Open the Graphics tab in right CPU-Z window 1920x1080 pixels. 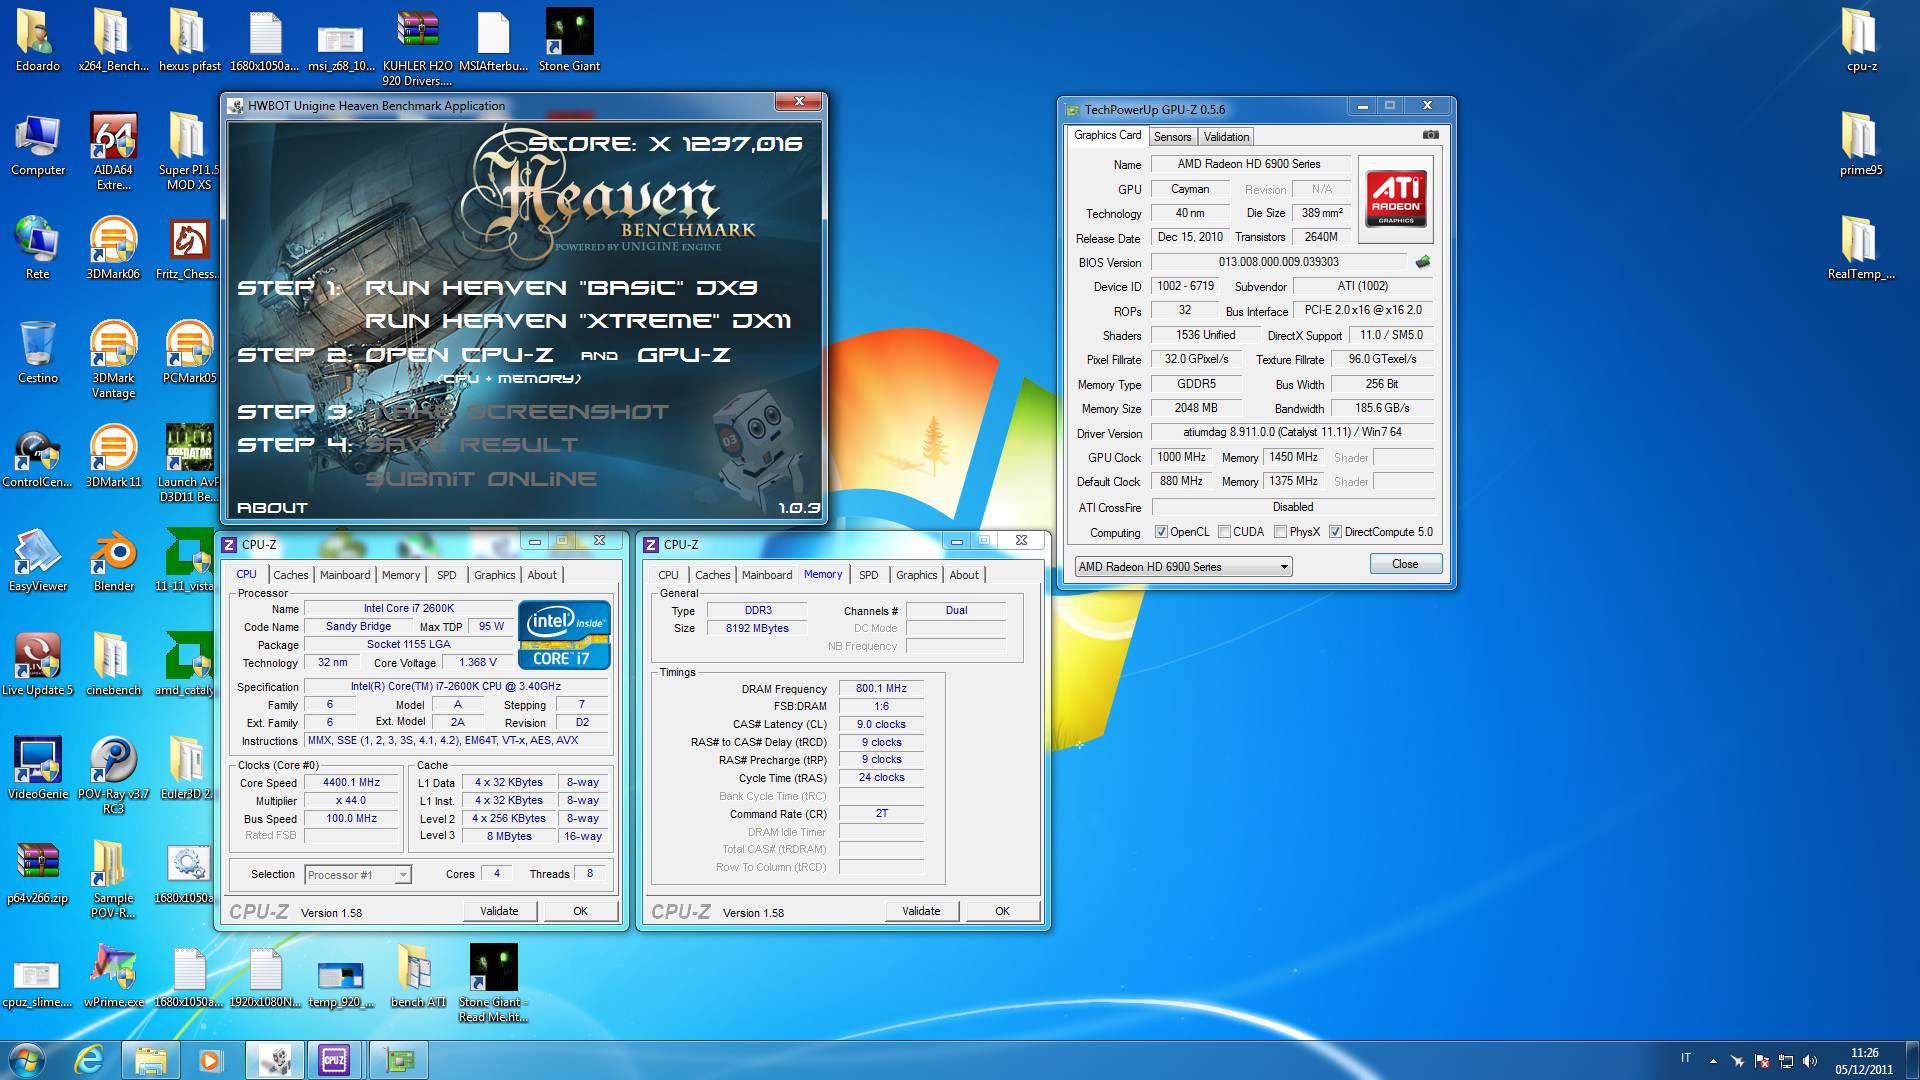pyautogui.click(x=917, y=575)
